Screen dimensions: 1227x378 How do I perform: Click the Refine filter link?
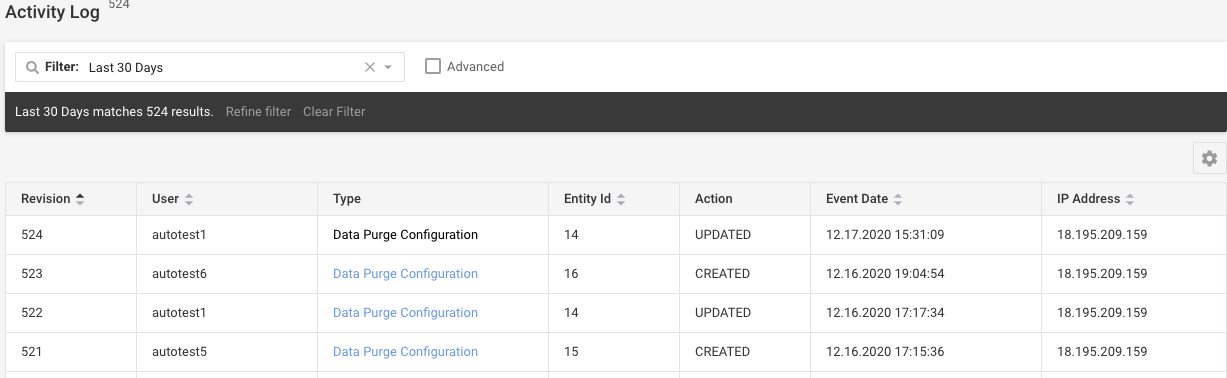[x=258, y=112]
